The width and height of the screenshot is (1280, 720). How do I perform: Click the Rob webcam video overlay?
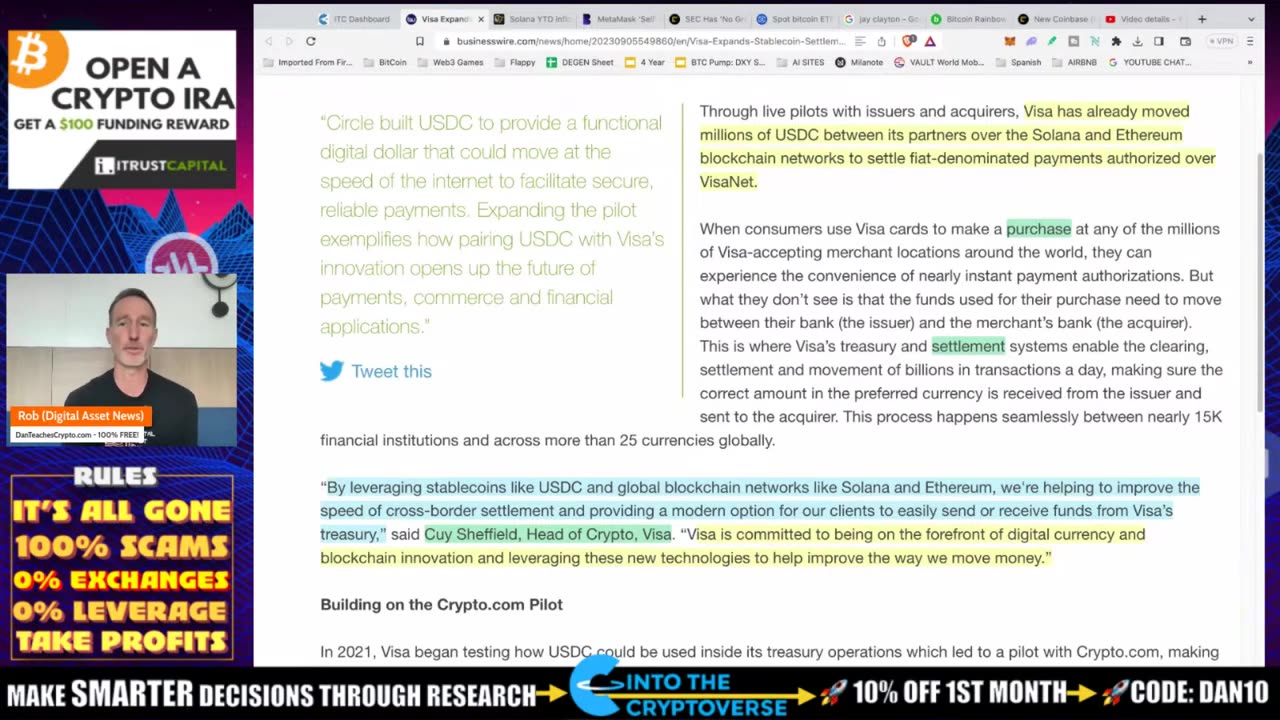pyautogui.click(x=122, y=360)
